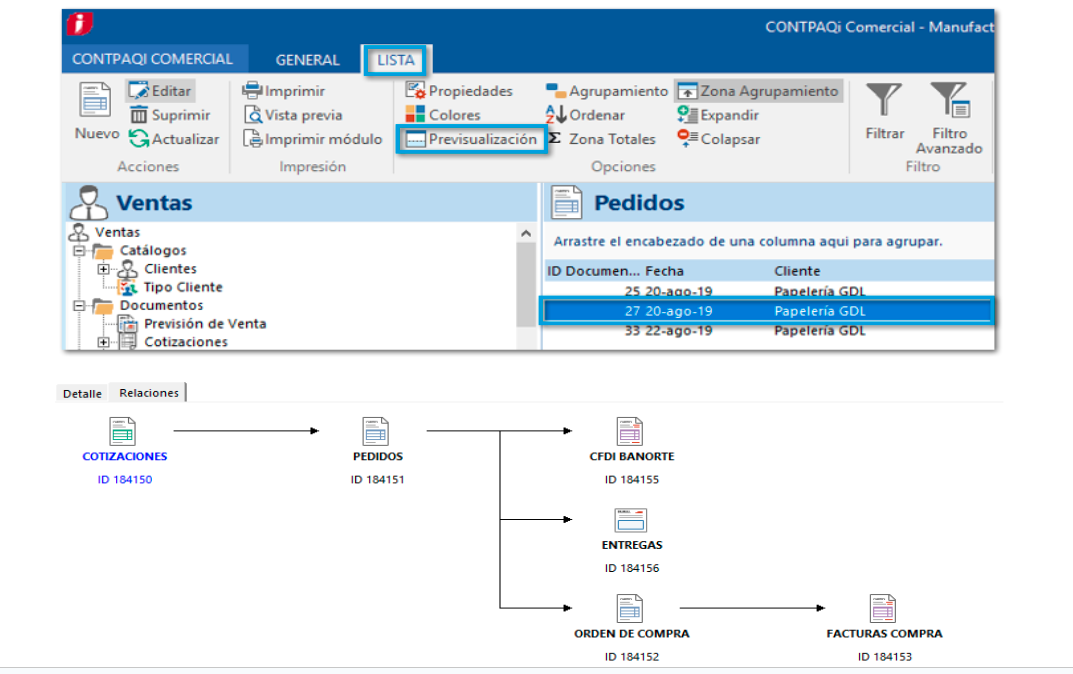Click the Imprimir printer icon

tap(253, 91)
